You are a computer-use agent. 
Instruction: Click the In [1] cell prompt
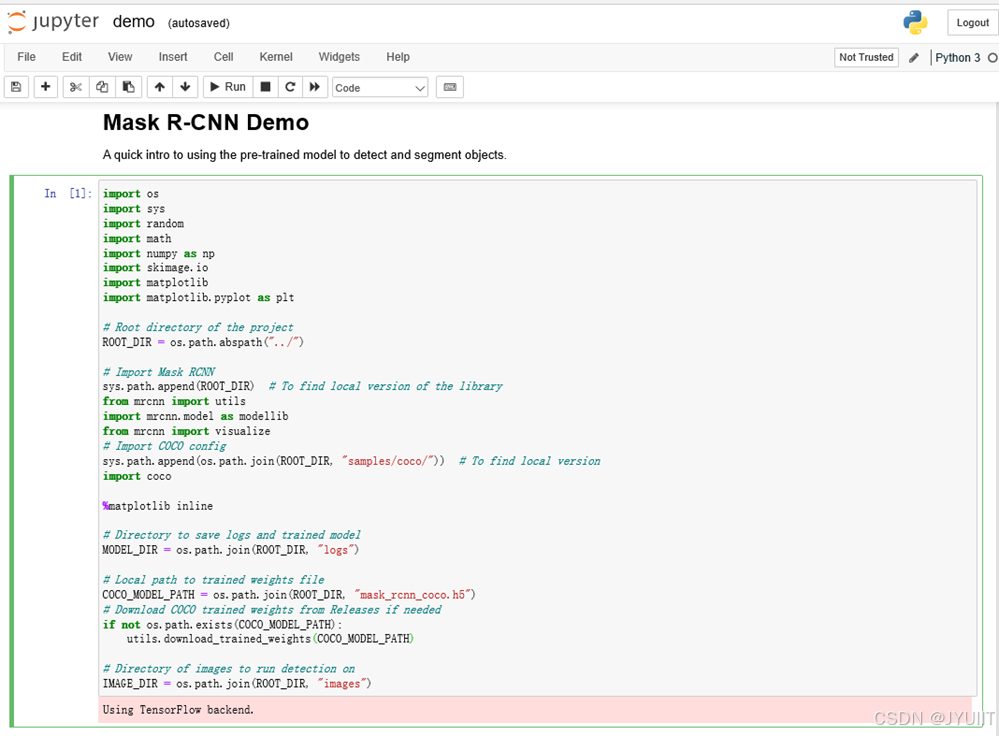(68, 194)
